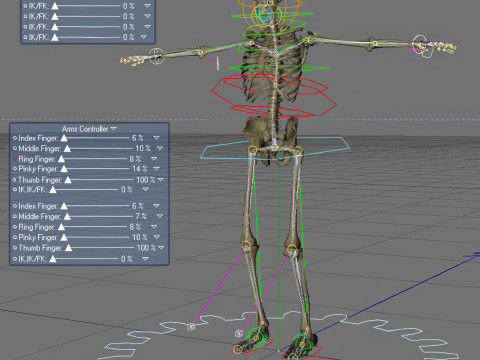Image resolution: width=480 pixels, height=360 pixels.
Task: Click slider handle on Middle Finger 7% row
Action: click(67, 217)
